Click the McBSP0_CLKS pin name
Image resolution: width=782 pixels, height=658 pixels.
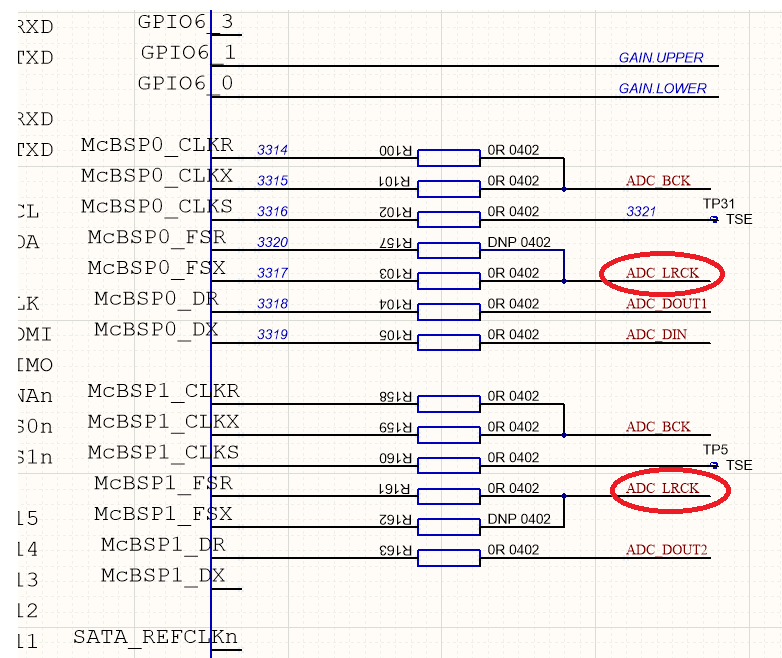[157, 207]
